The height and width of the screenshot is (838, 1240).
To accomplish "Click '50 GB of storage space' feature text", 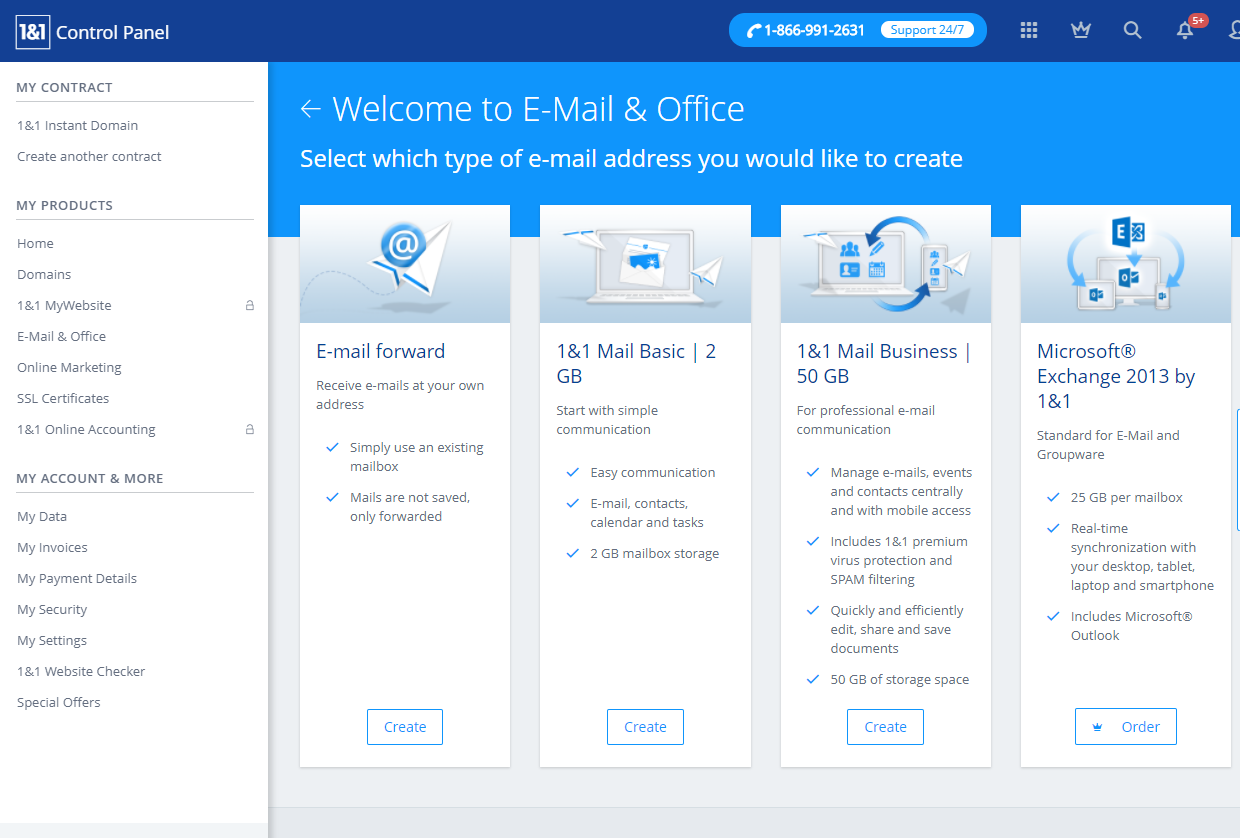I will pos(900,680).
